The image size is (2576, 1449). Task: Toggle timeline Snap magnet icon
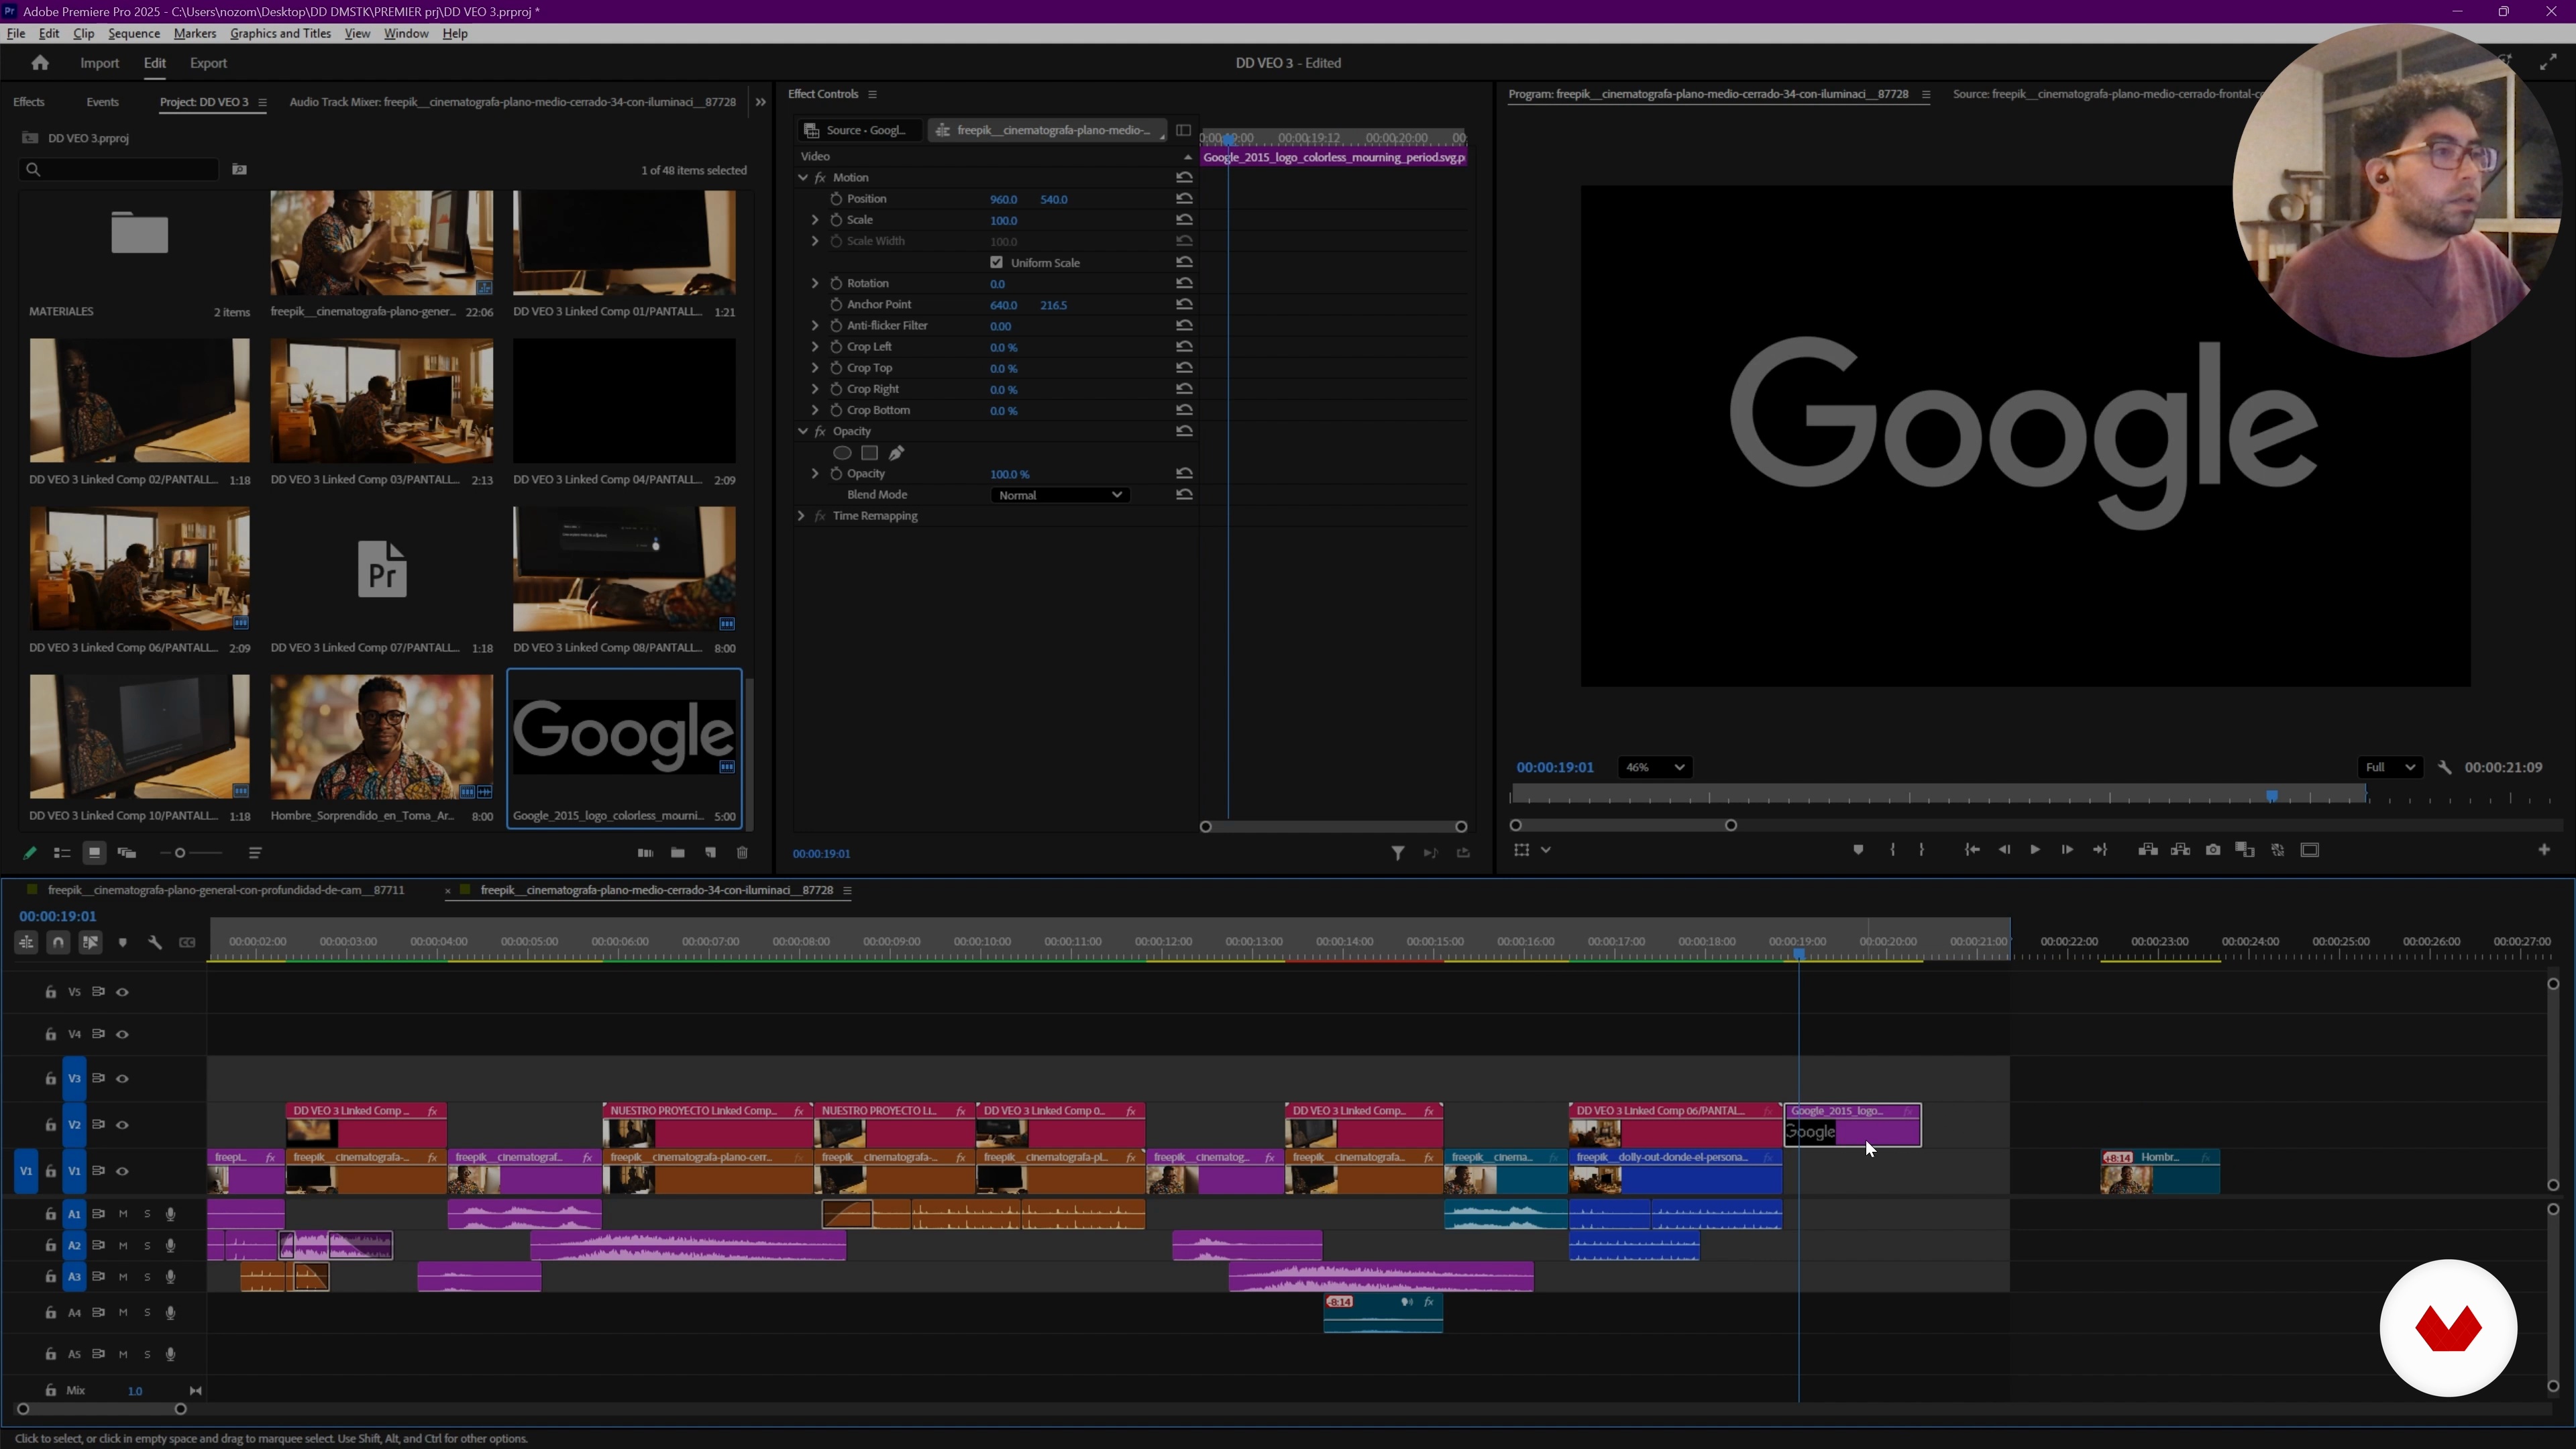(58, 943)
